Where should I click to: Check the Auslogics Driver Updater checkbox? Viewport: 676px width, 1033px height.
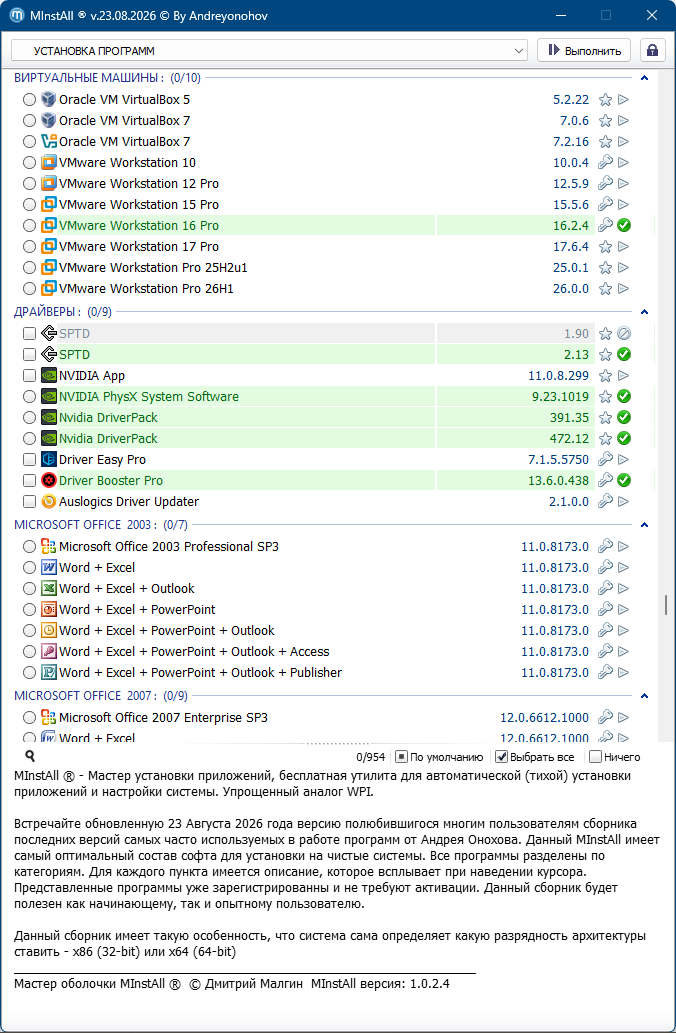29,501
